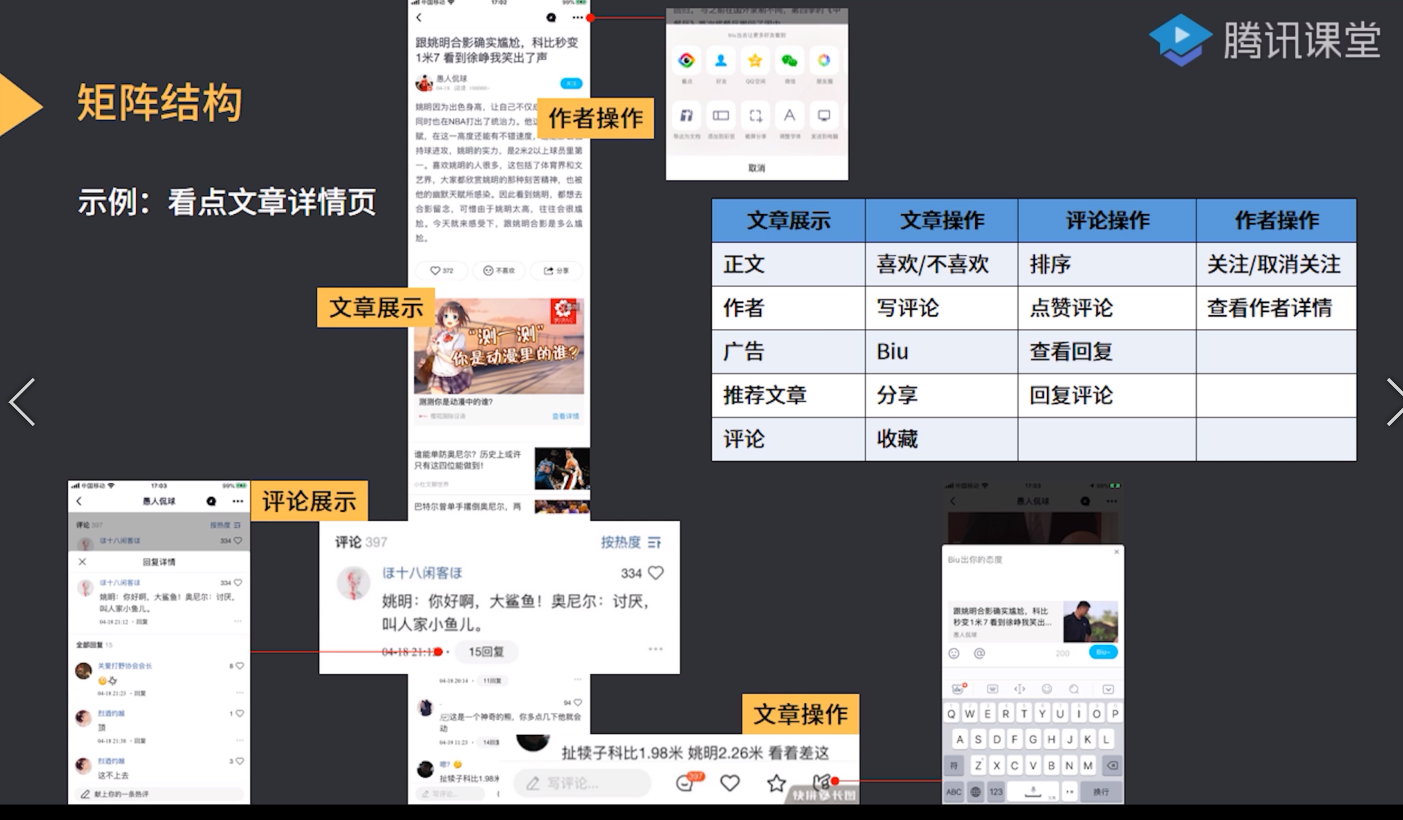Share to 朋友圈 icon in share sheet
Viewport: 1403px width, 820px height.
(x=824, y=61)
